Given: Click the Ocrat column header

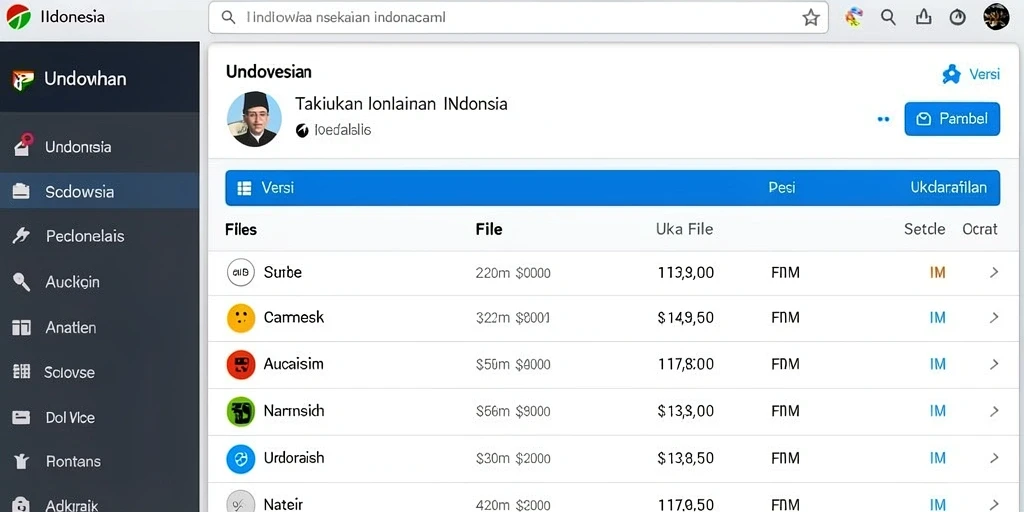Looking at the screenshot, I should [x=980, y=229].
